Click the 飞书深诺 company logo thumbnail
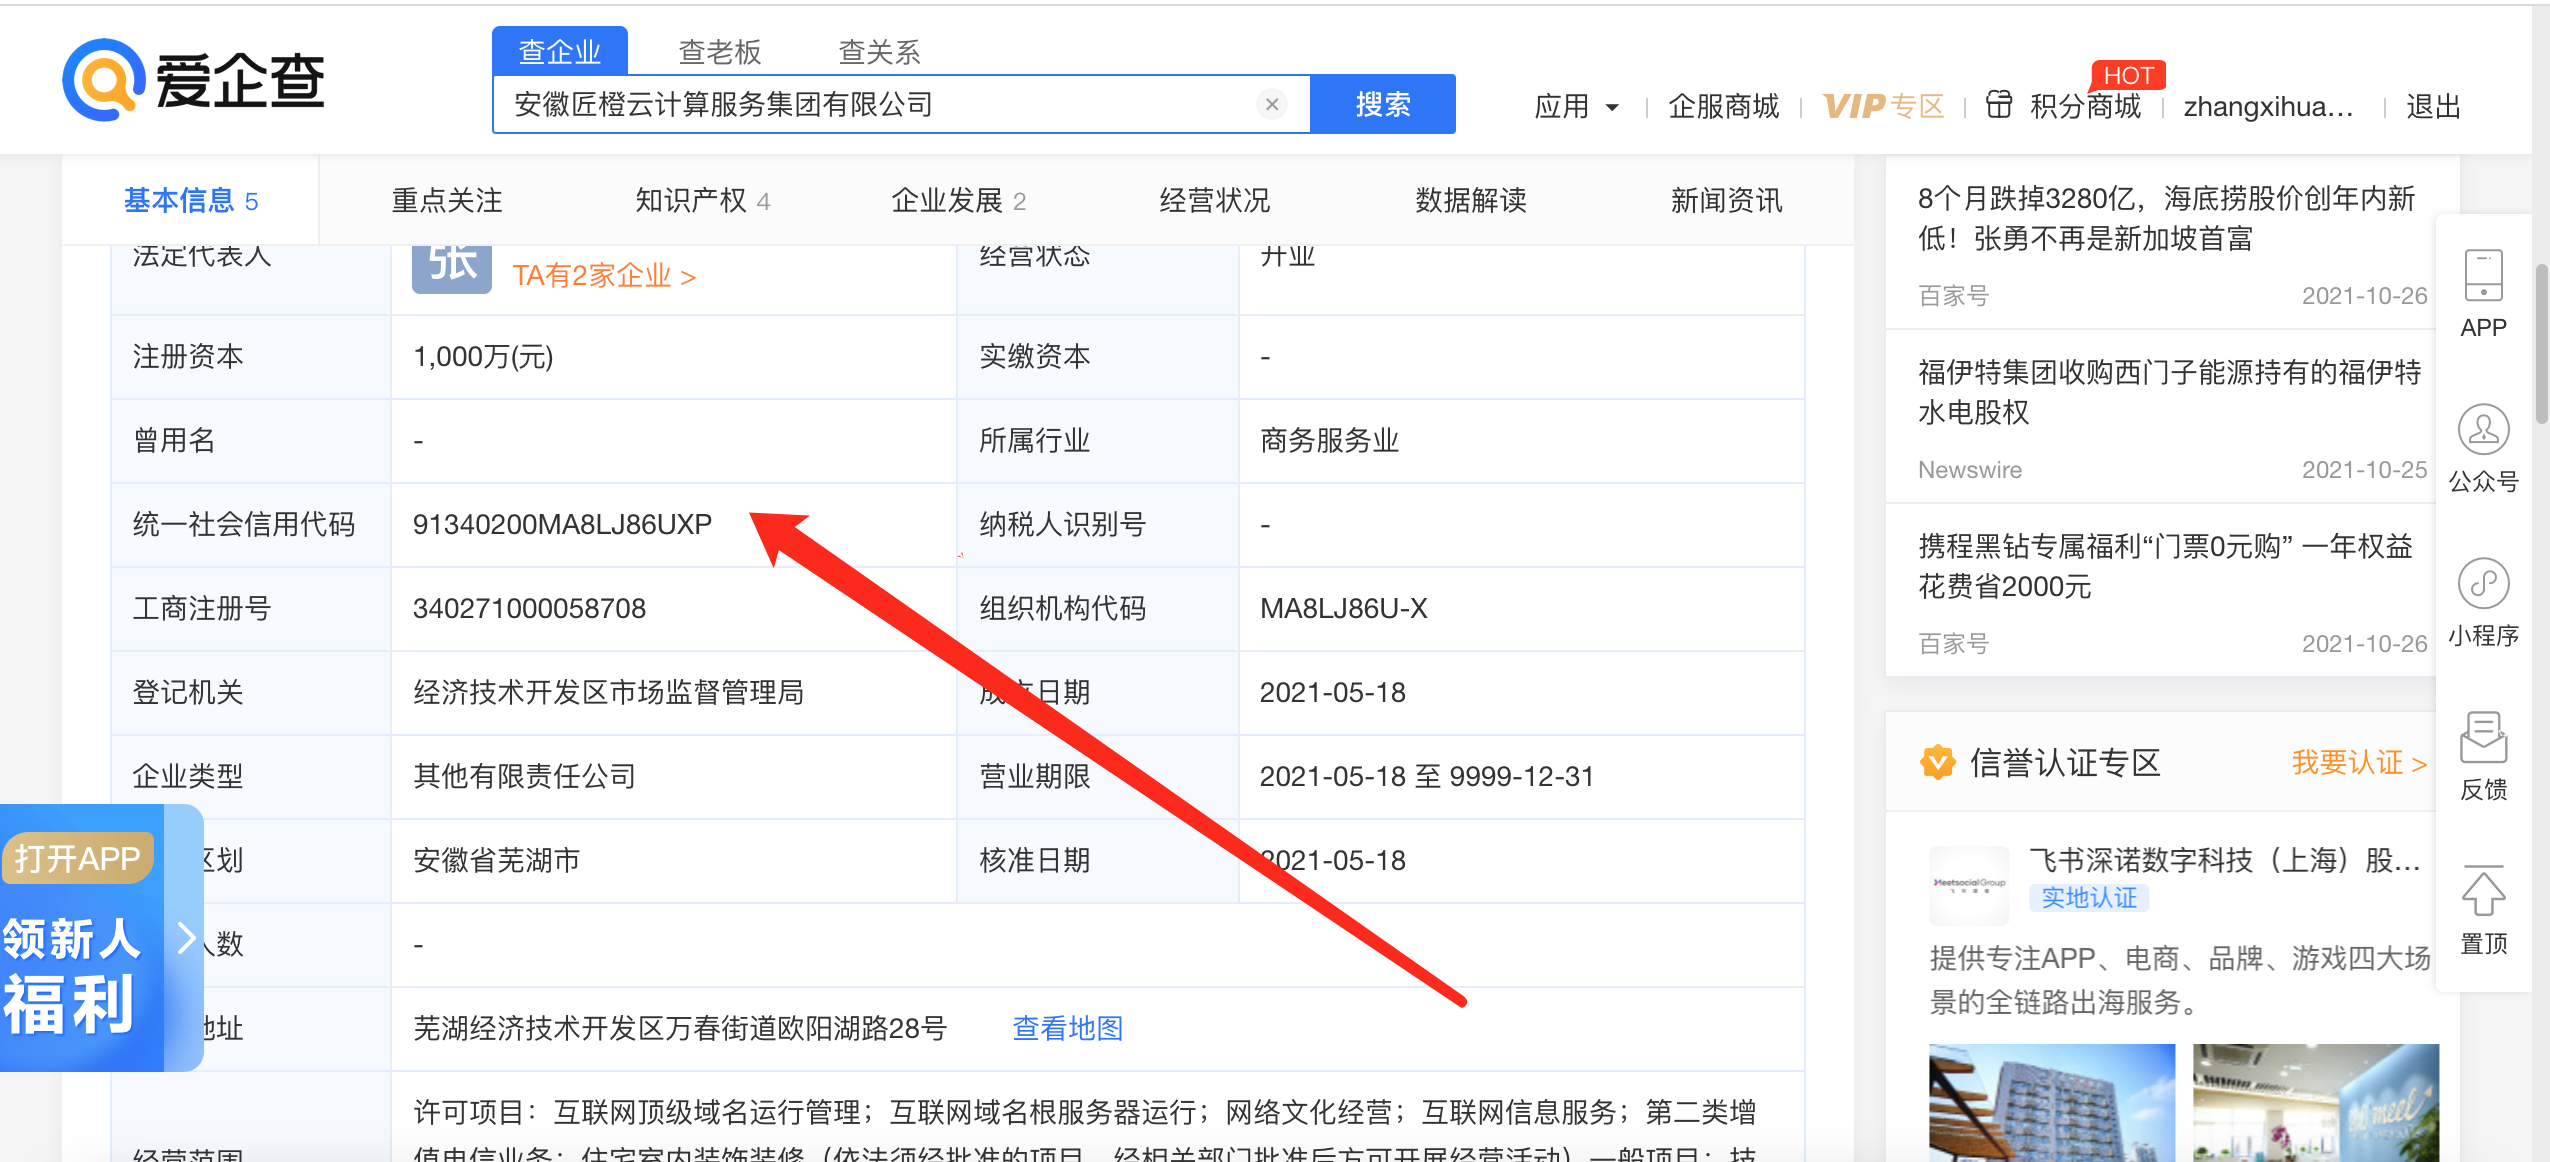The image size is (2550, 1162). click(1968, 884)
